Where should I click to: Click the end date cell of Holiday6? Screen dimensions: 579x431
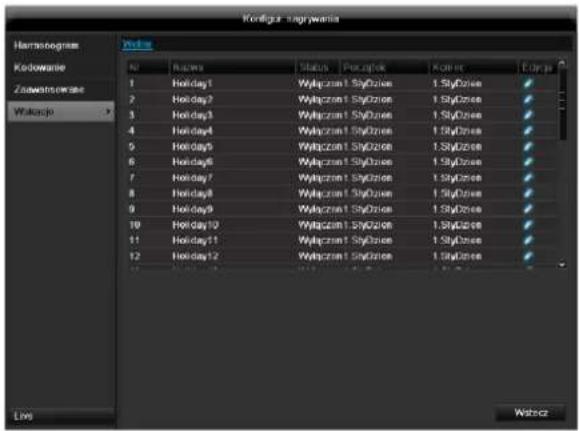pos(457,162)
